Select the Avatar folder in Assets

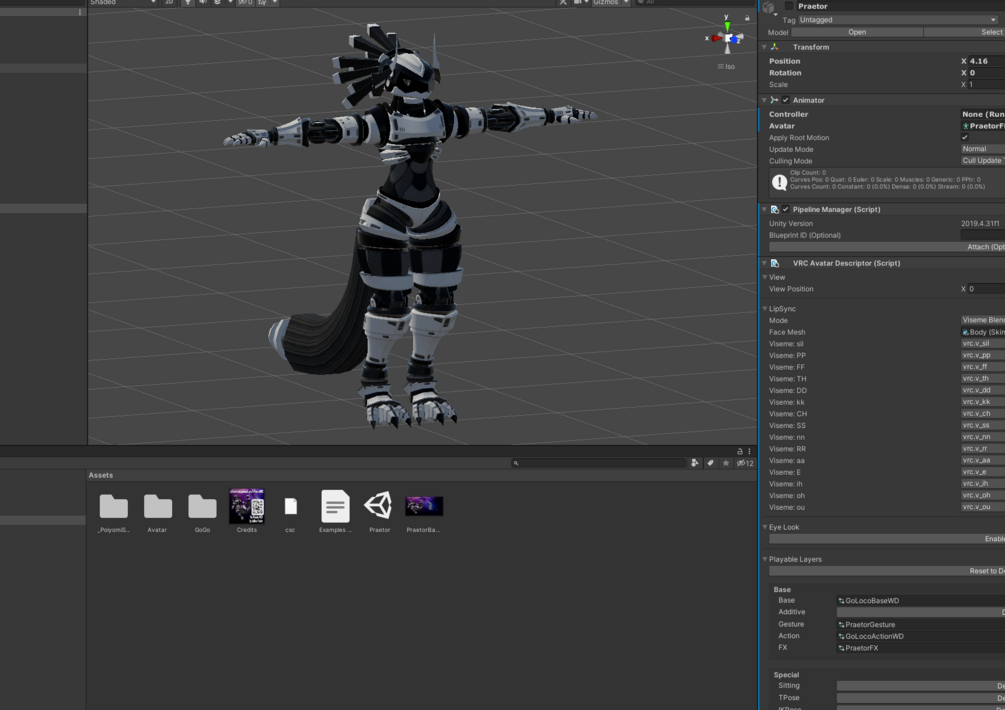pyautogui.click(x=158, y=512)
